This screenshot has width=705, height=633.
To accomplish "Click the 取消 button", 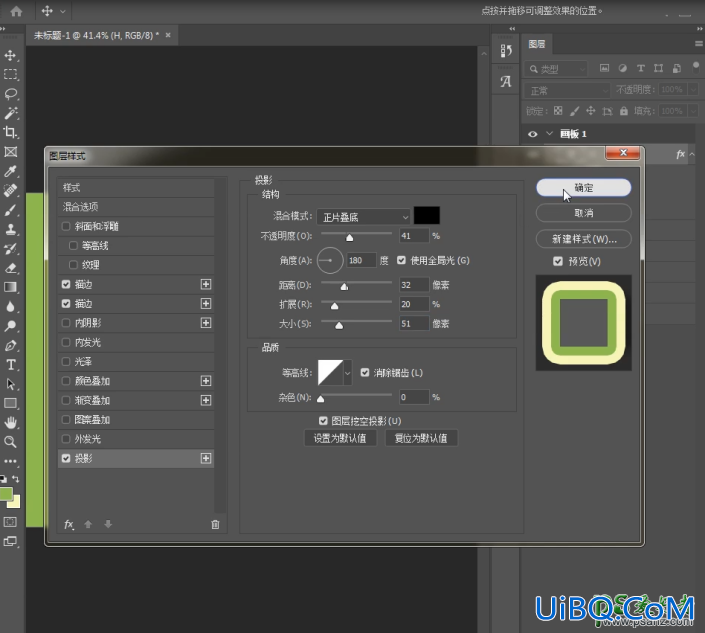I will point(584,213).
